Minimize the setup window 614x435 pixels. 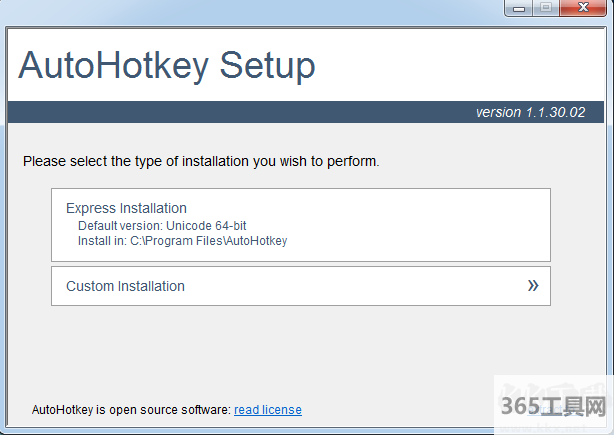point(516,8)
